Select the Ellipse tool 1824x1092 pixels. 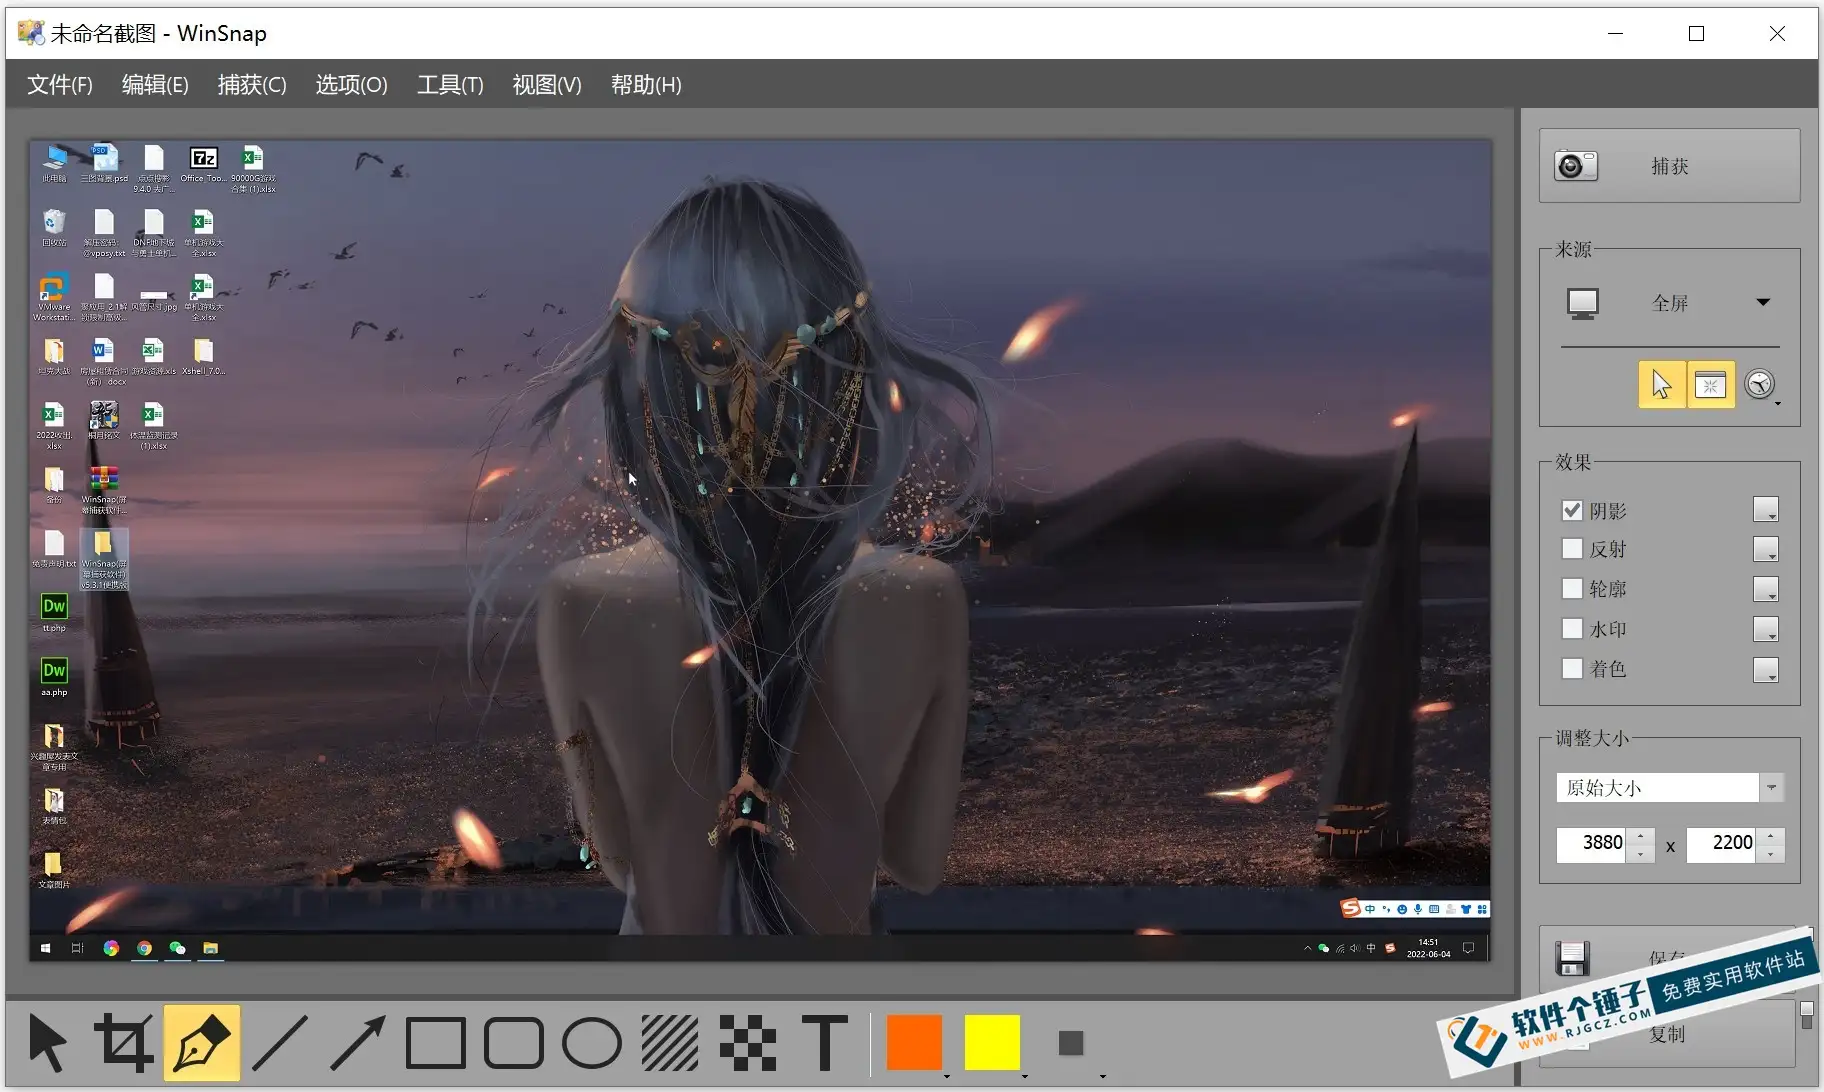pos(591,1043)
